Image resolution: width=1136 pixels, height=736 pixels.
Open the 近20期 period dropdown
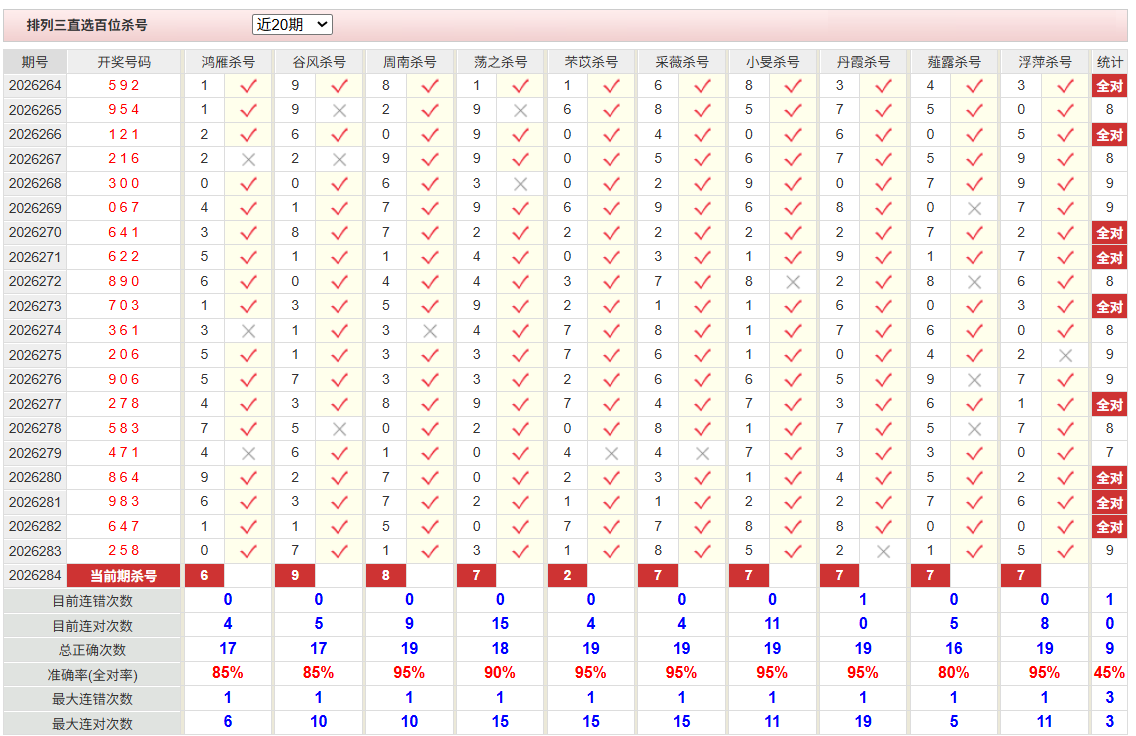pos(292,25)
